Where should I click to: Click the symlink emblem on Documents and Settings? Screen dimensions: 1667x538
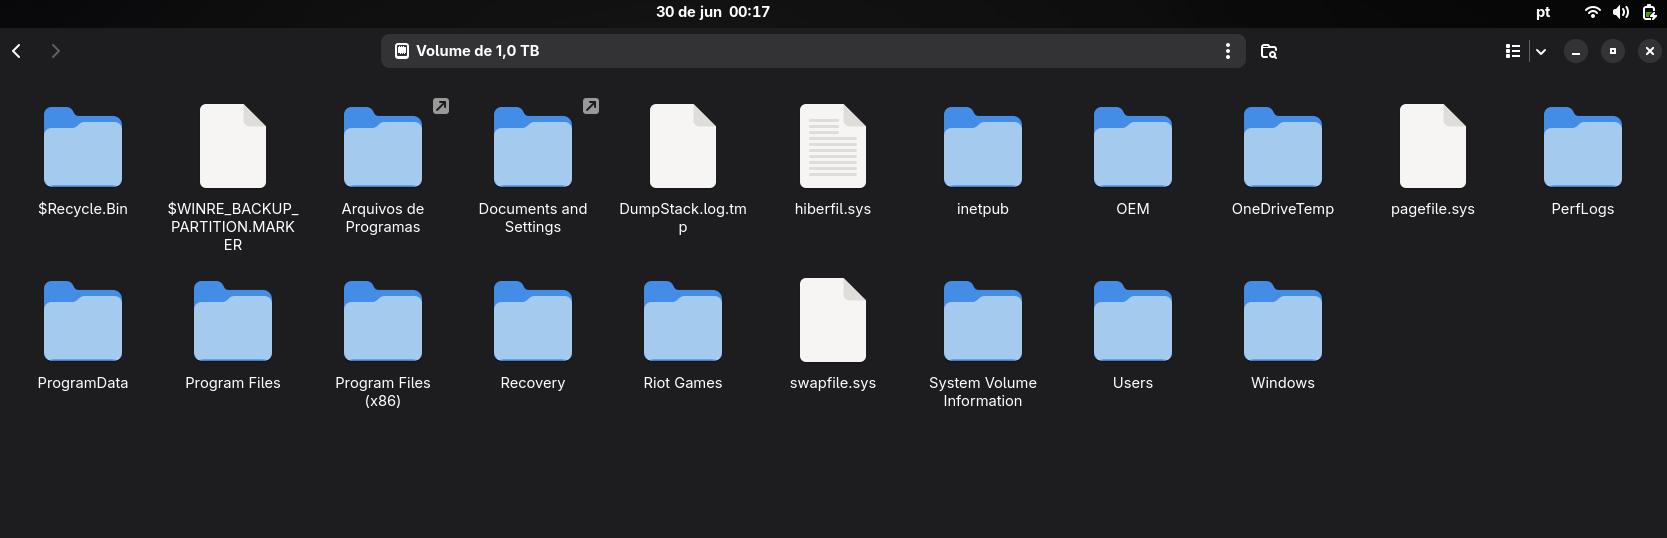click(591, 106)
